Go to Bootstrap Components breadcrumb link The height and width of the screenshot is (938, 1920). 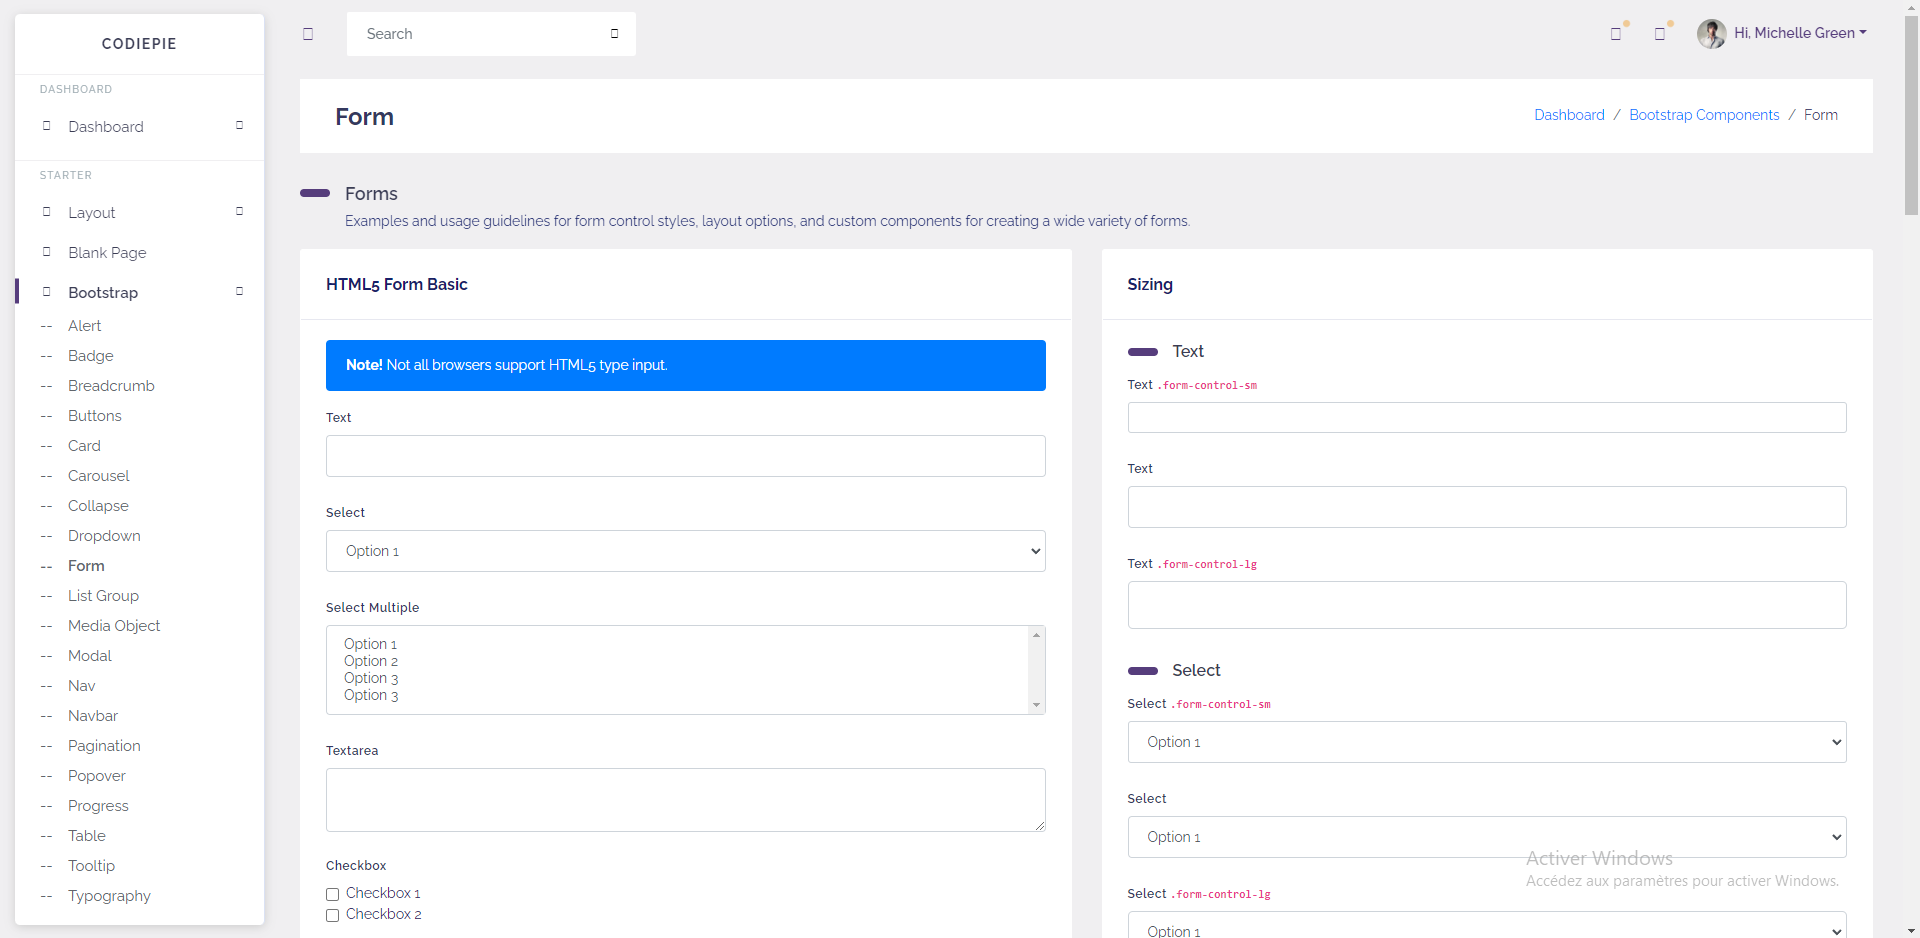tap(1704, 115)
